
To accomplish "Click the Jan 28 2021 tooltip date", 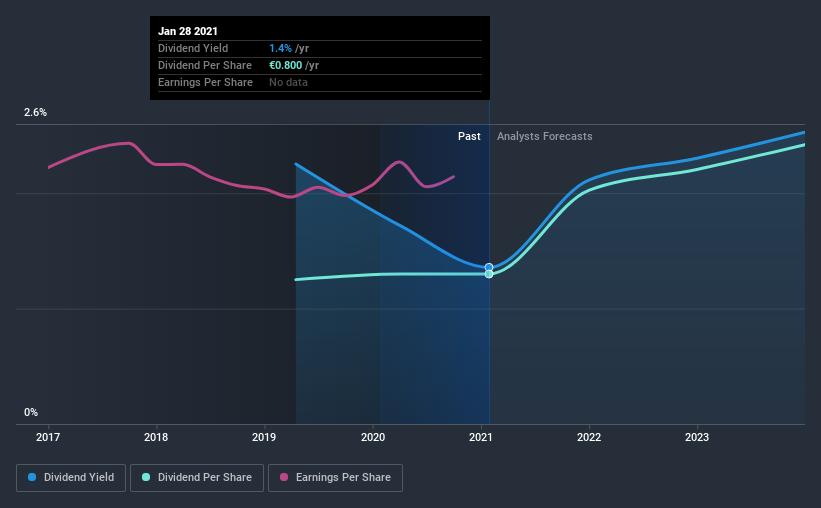I will (x=188, y=31).
